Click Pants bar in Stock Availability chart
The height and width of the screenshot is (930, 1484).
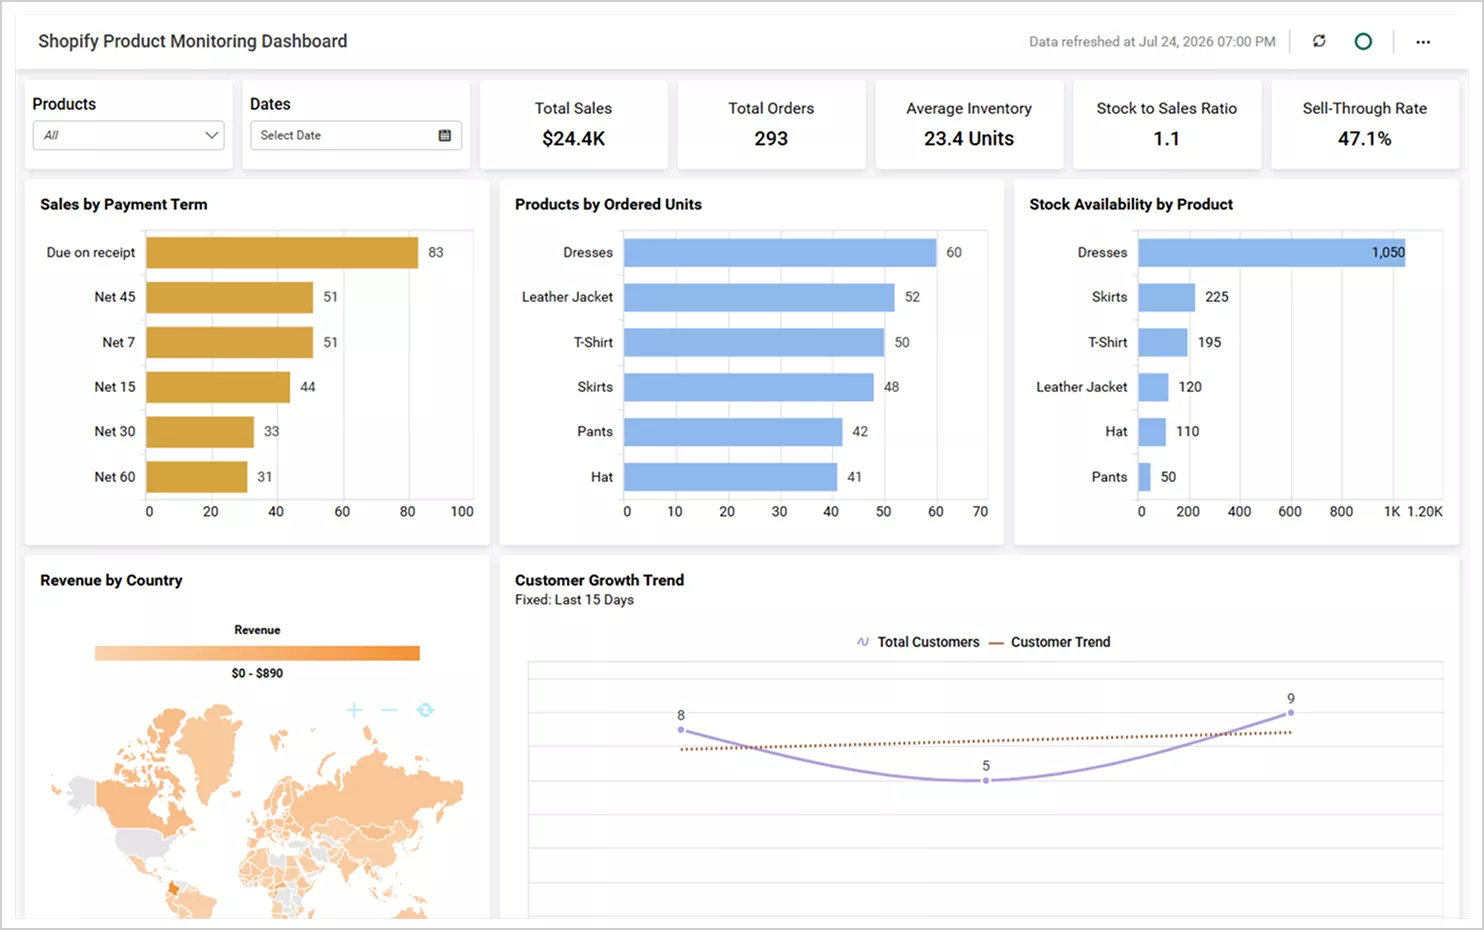1145,477
